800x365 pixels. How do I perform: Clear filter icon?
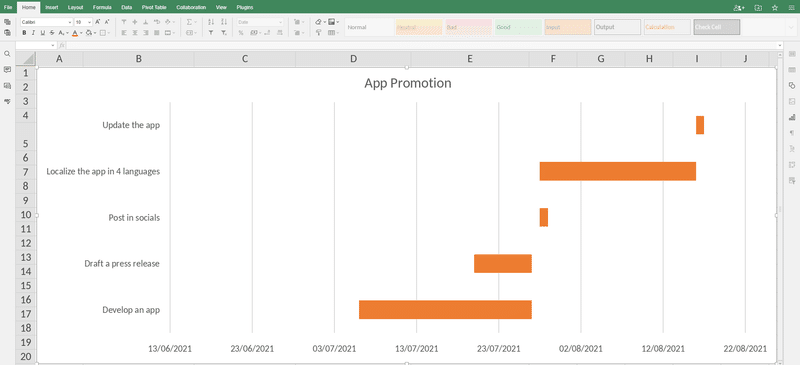coord(223,33)
